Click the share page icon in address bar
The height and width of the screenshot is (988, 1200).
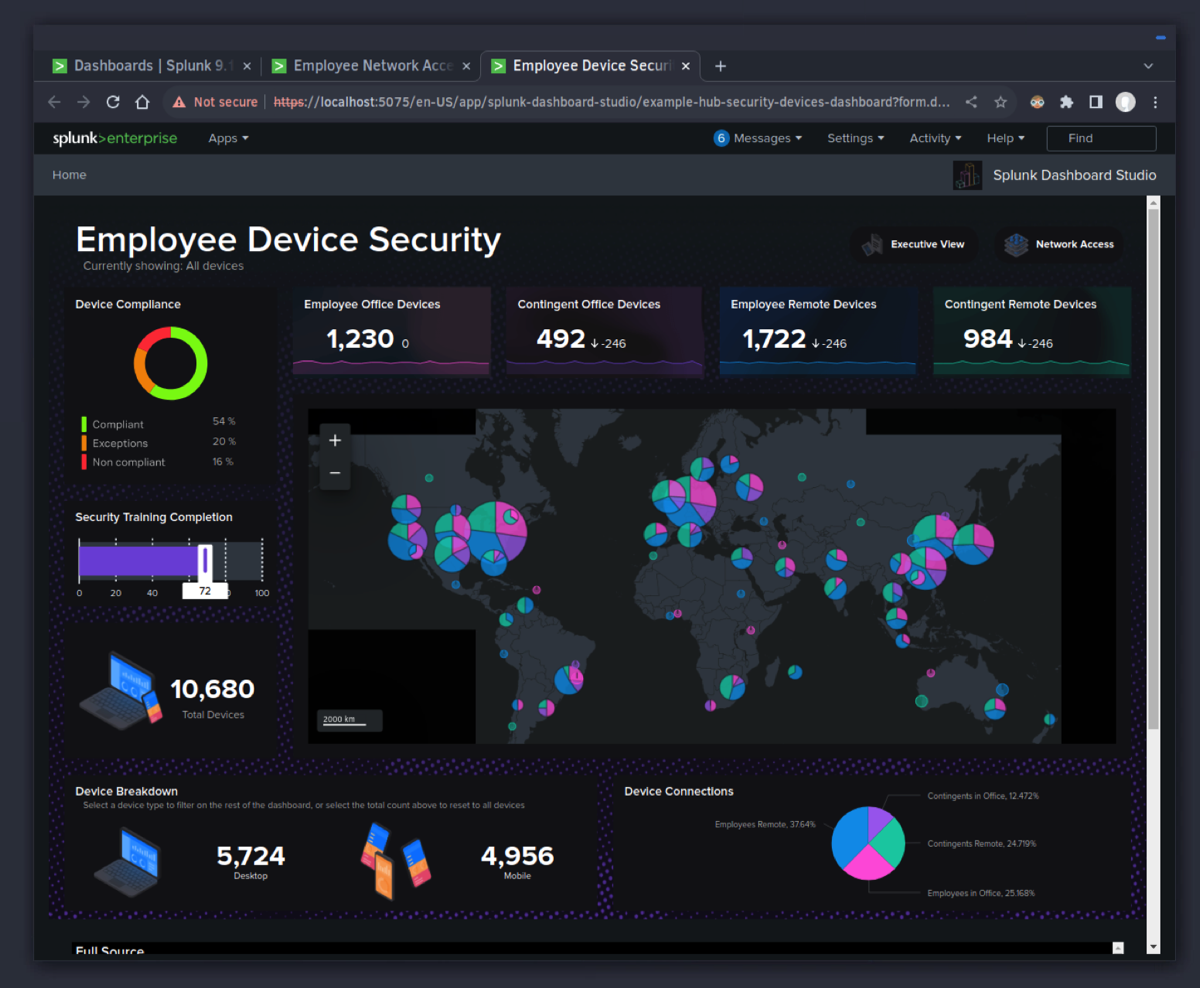point(971,102)
